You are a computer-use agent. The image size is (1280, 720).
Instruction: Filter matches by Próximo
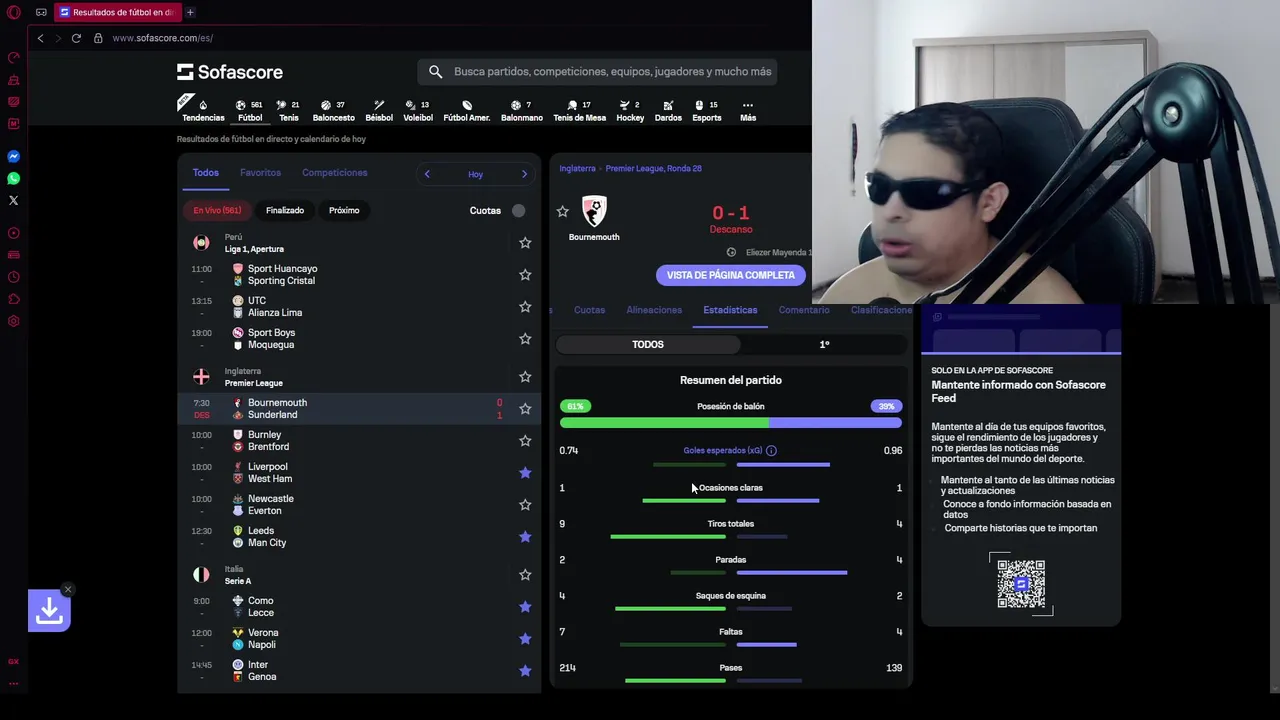pos(344,210)
